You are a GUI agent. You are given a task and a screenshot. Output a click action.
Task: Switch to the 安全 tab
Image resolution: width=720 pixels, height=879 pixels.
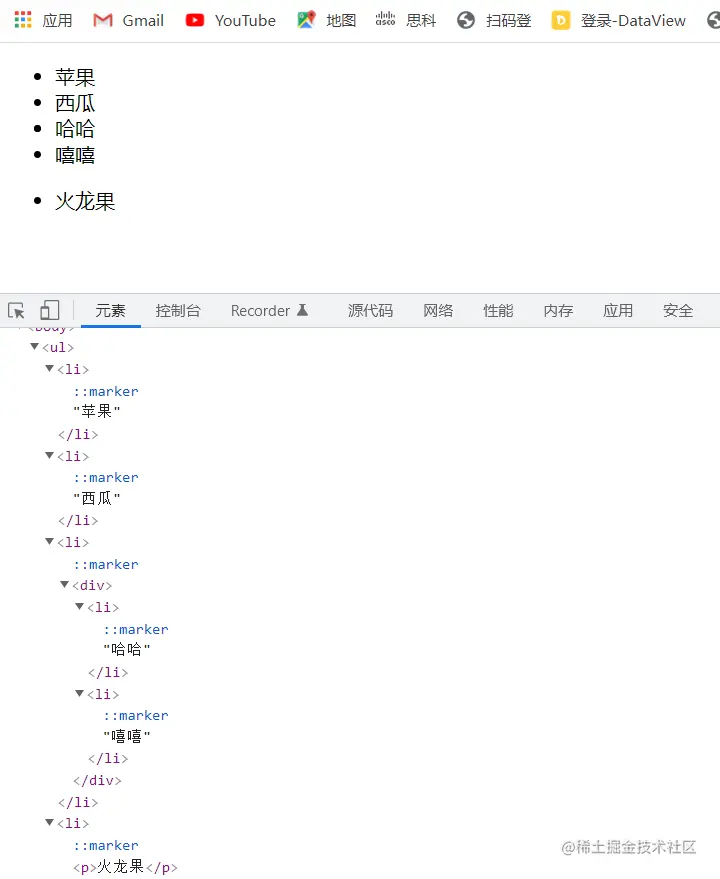(x=678, y=311)
